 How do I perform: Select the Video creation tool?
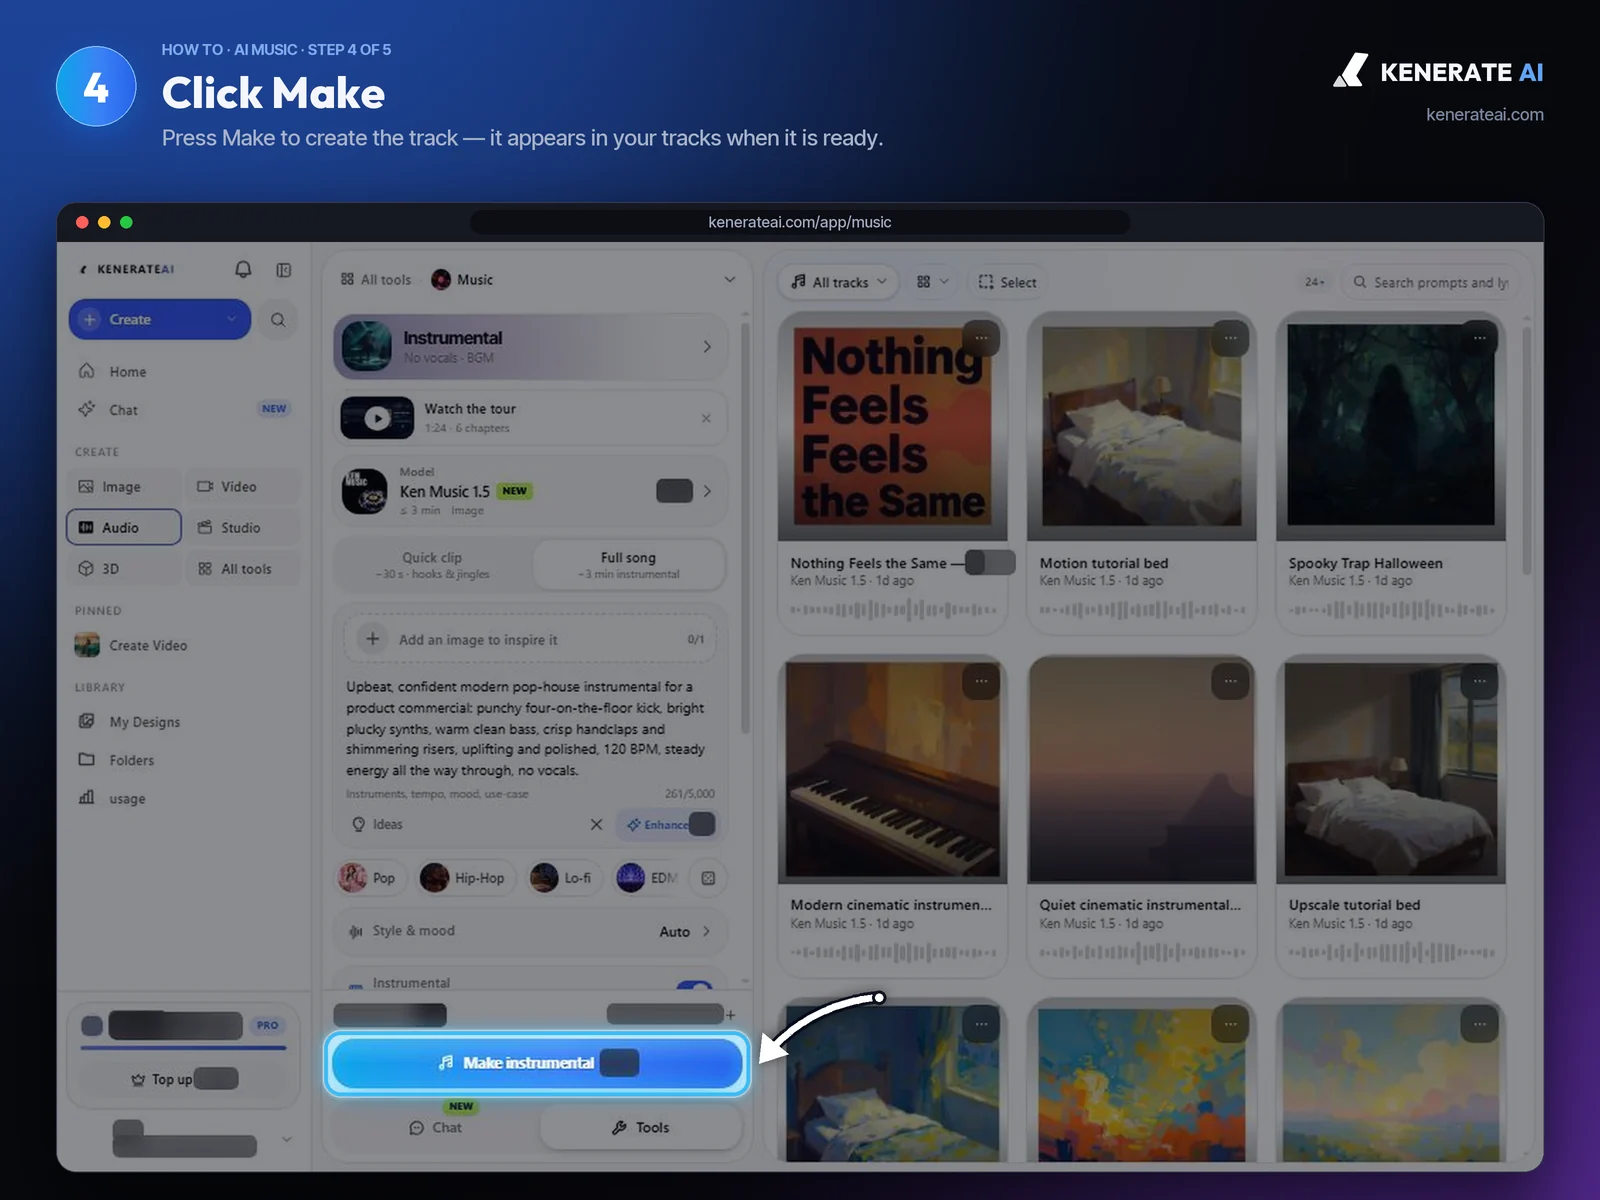(242, 487)
